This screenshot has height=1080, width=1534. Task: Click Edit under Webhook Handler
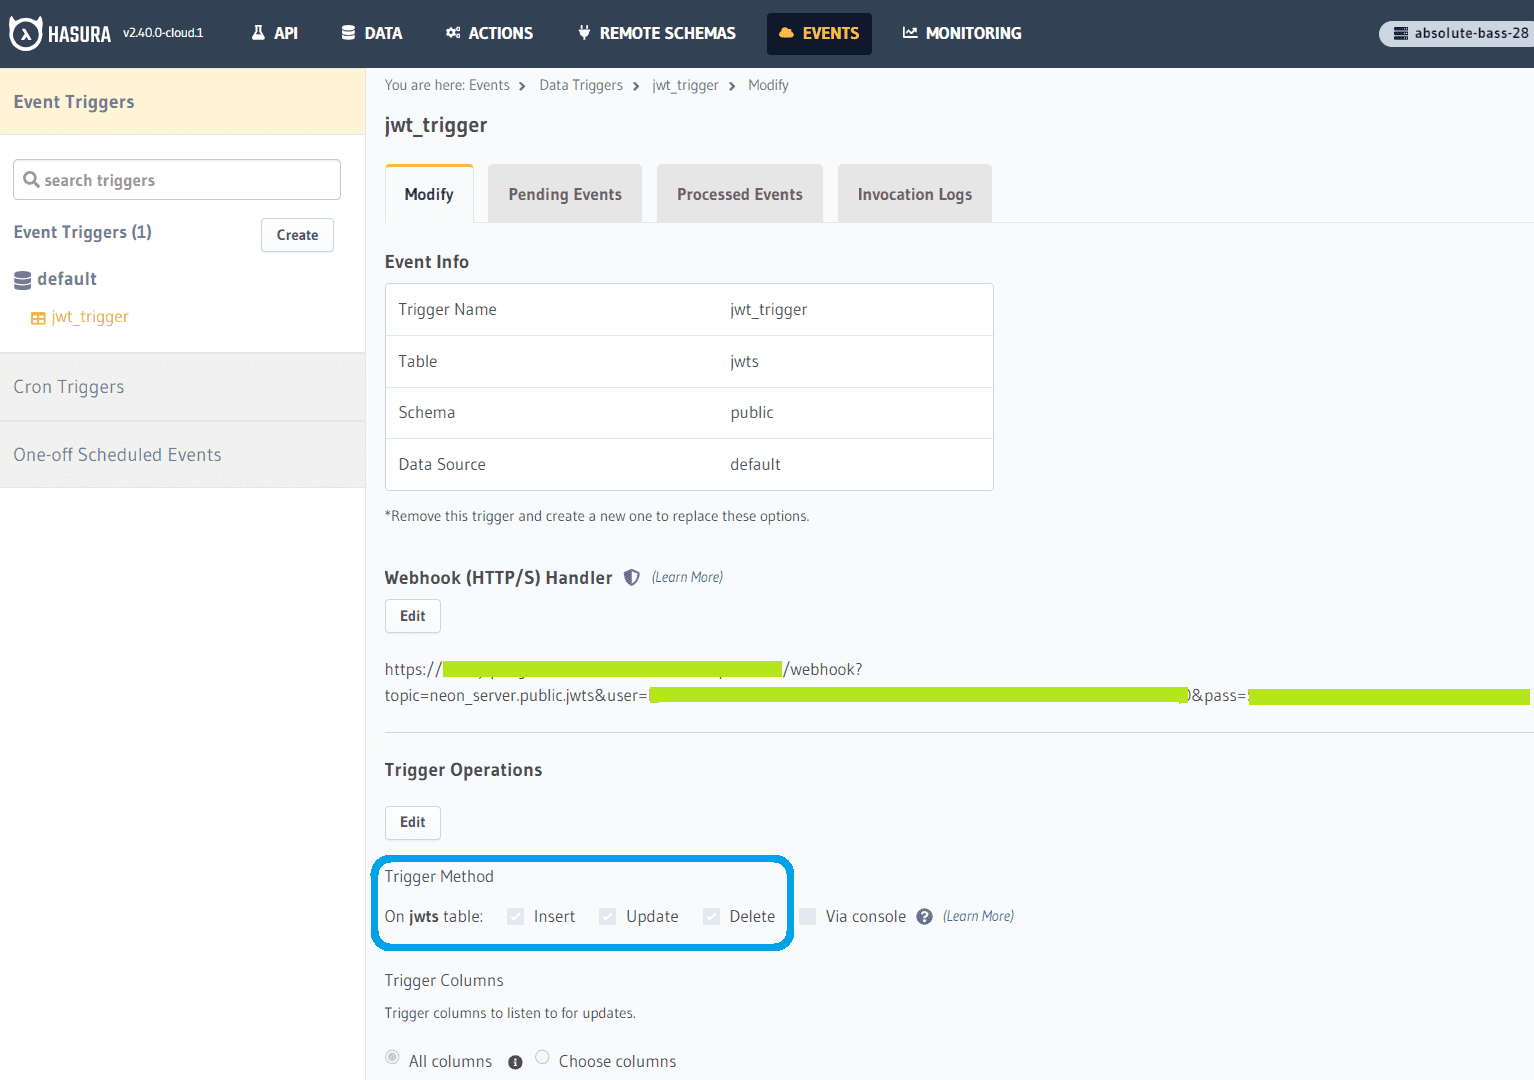[413, 616]
